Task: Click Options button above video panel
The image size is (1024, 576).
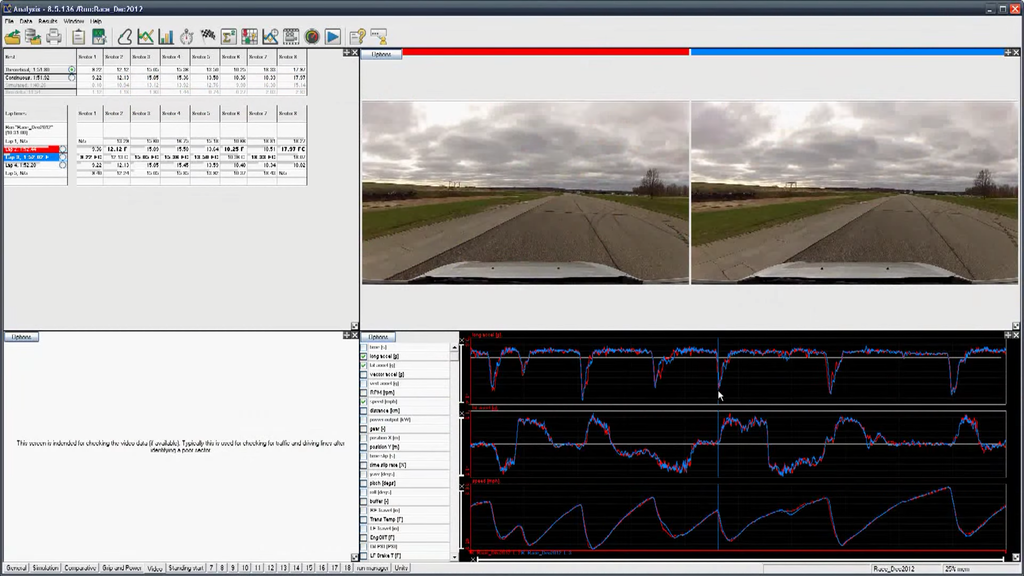Action: pos(381,54)
